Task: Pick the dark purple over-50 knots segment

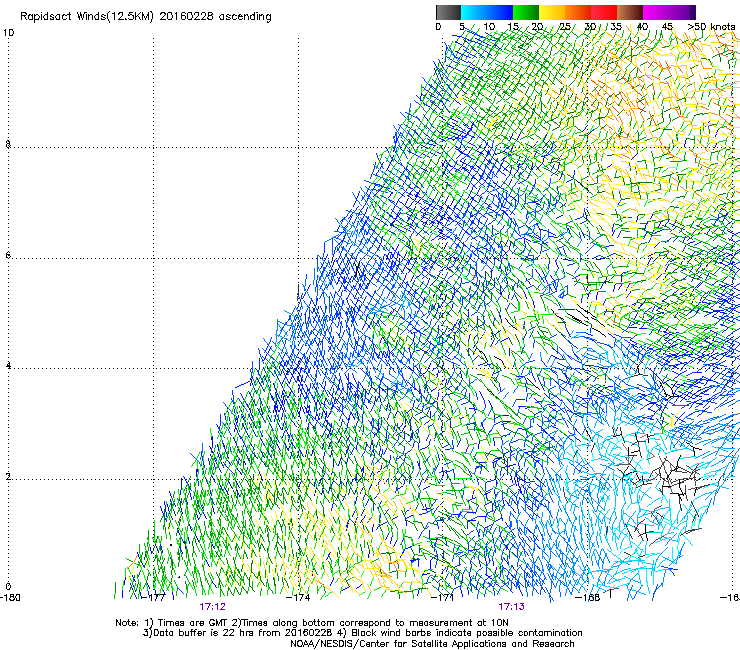Action: pos(693,12)
